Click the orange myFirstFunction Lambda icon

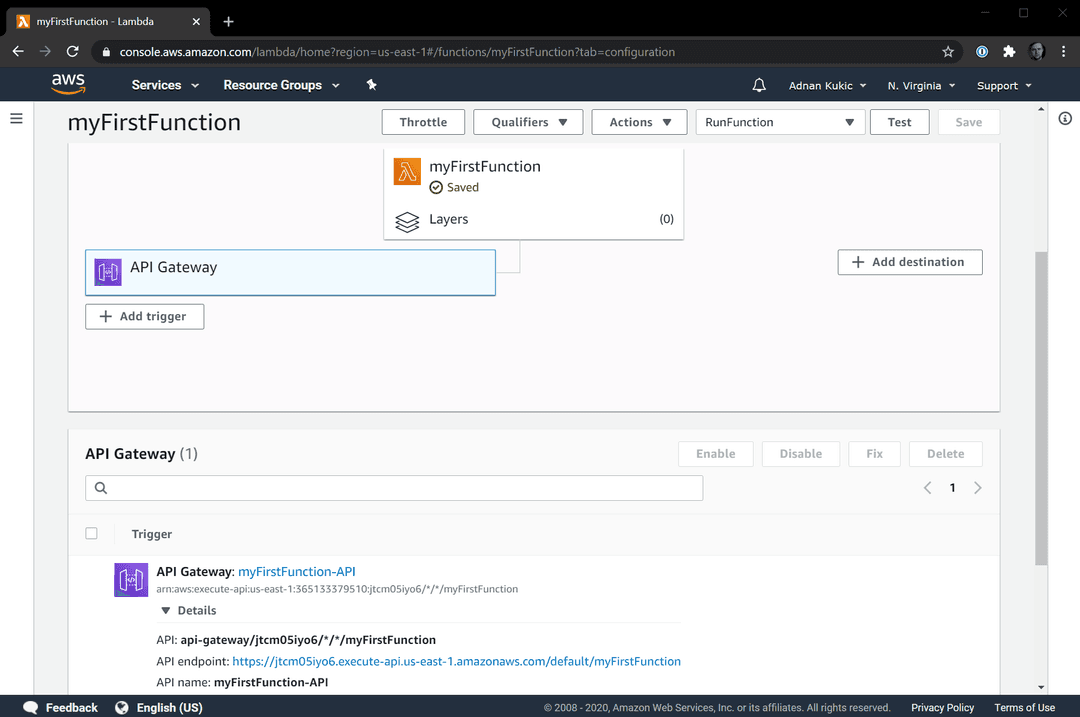coord(407,171)
